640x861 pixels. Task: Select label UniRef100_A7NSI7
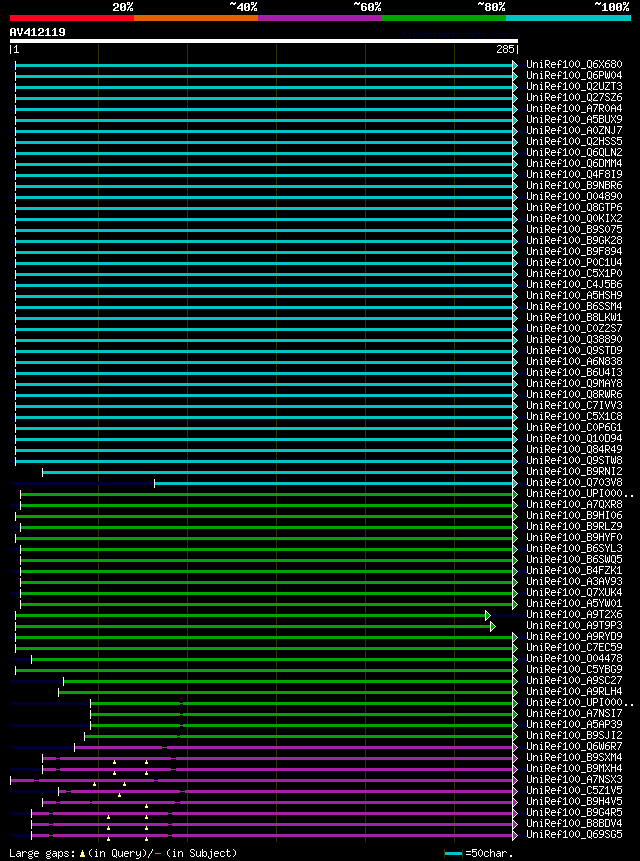coord(574,713)
